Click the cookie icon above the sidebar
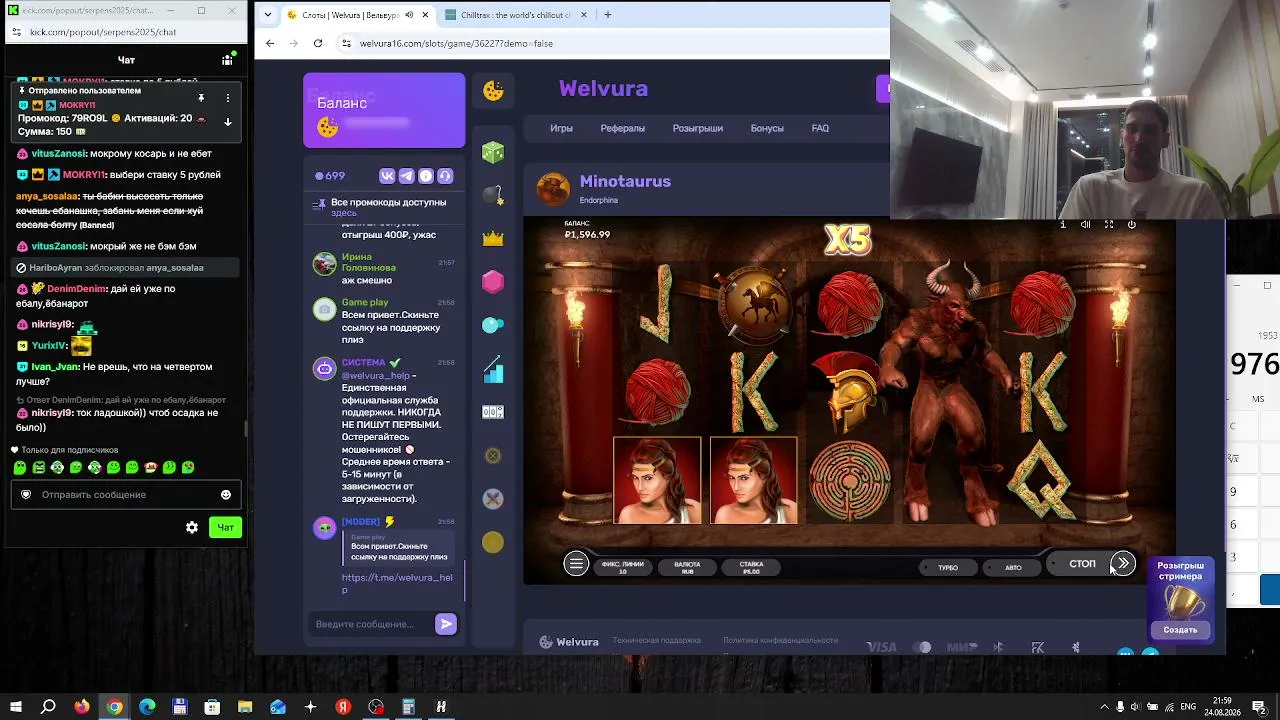1280x720 pixels. (x=493, y=90)
